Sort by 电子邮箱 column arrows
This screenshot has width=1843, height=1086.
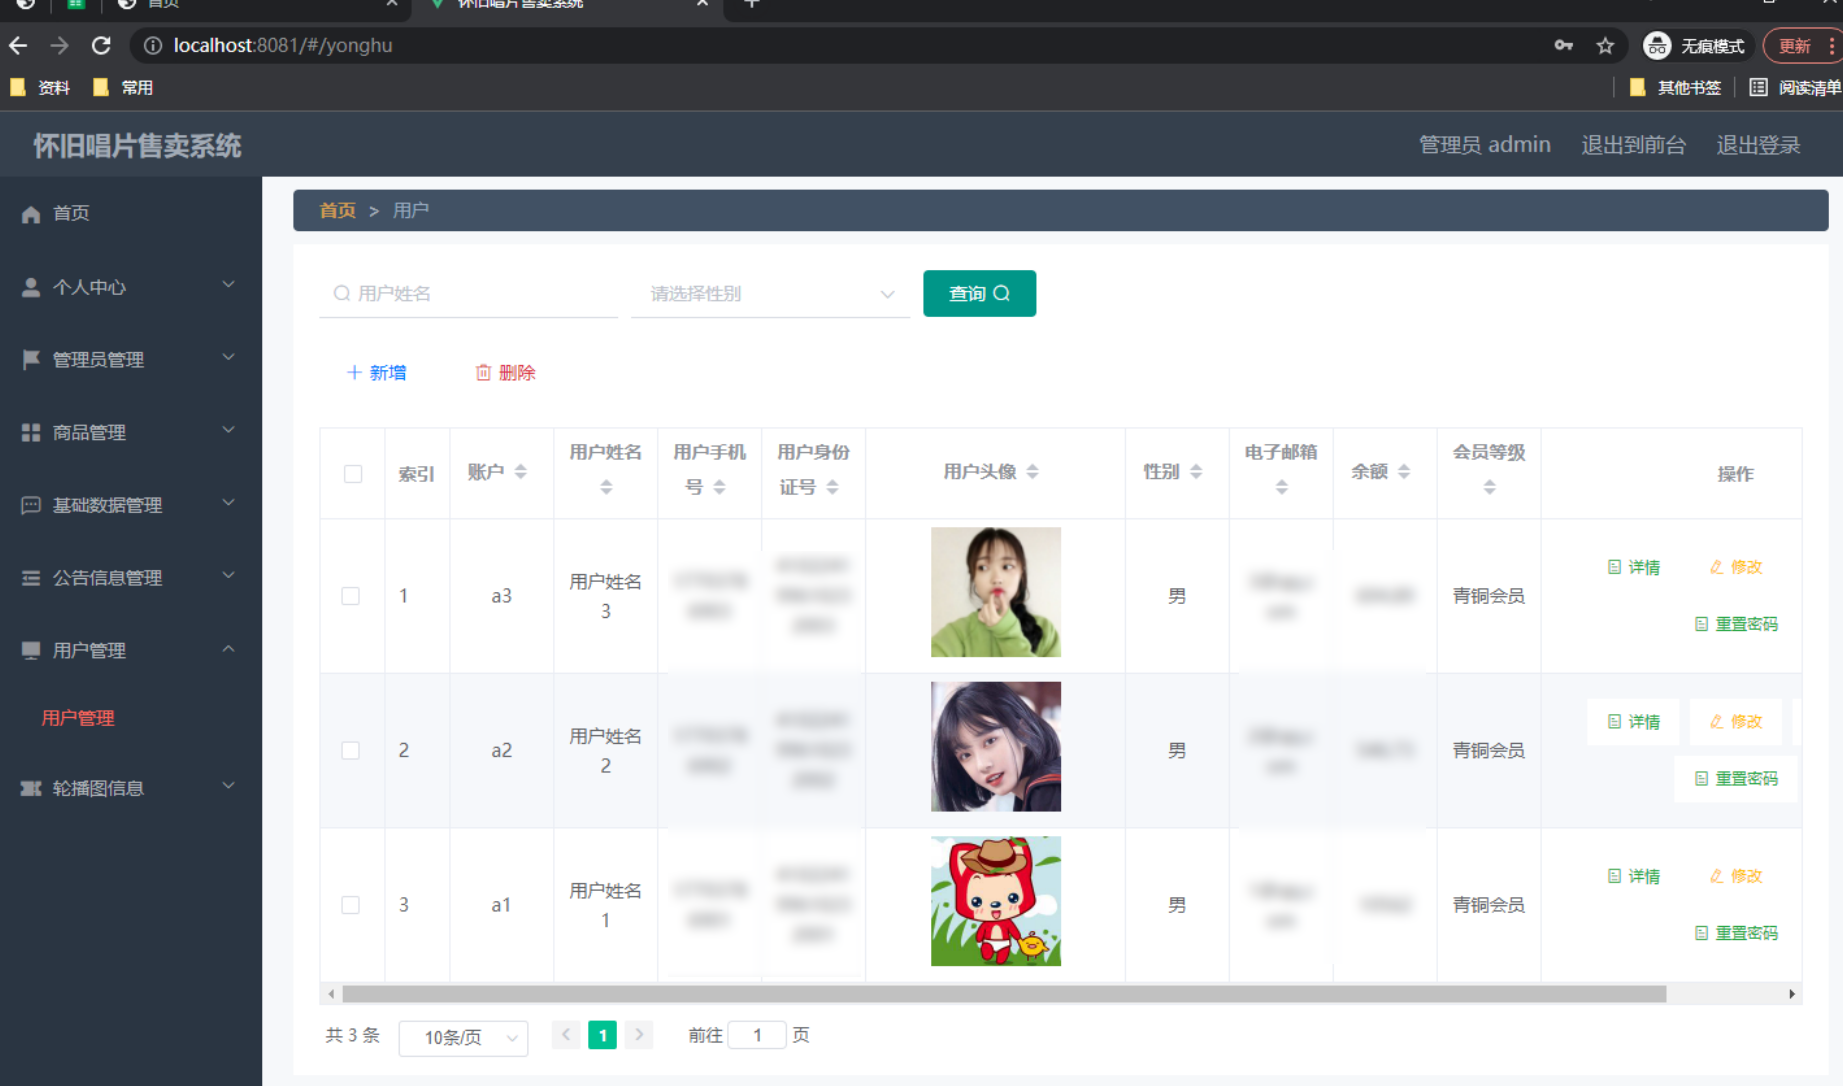click(x=1282, y=488)
